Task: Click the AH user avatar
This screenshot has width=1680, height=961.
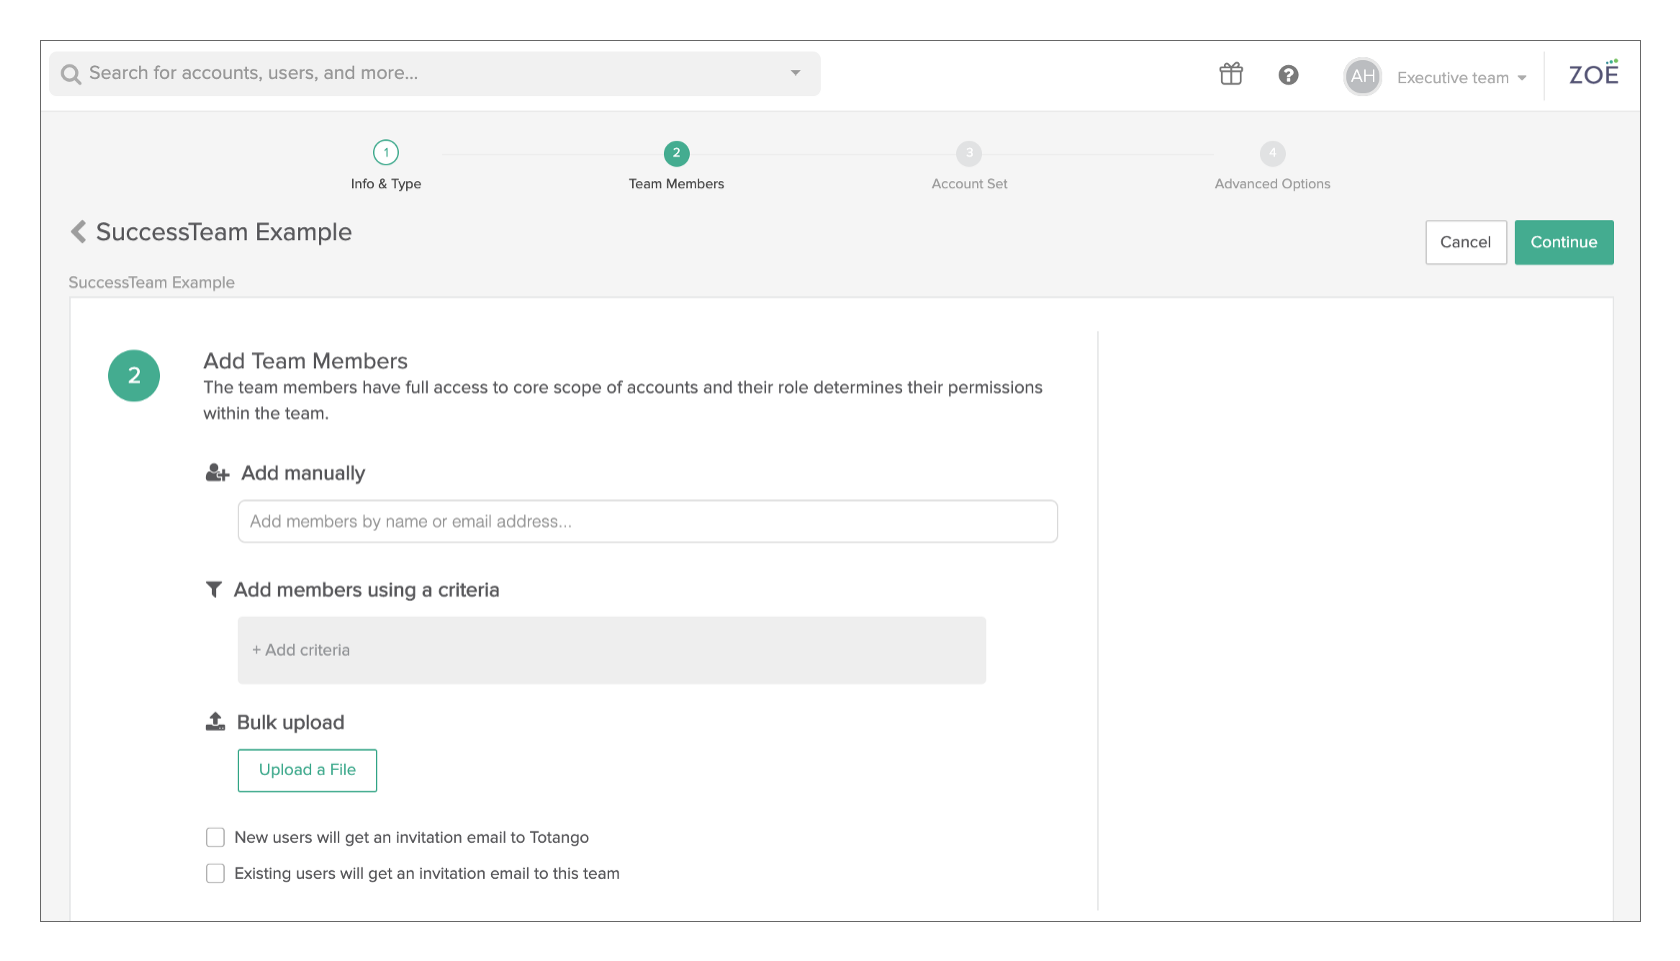Action: (1362, 76)
